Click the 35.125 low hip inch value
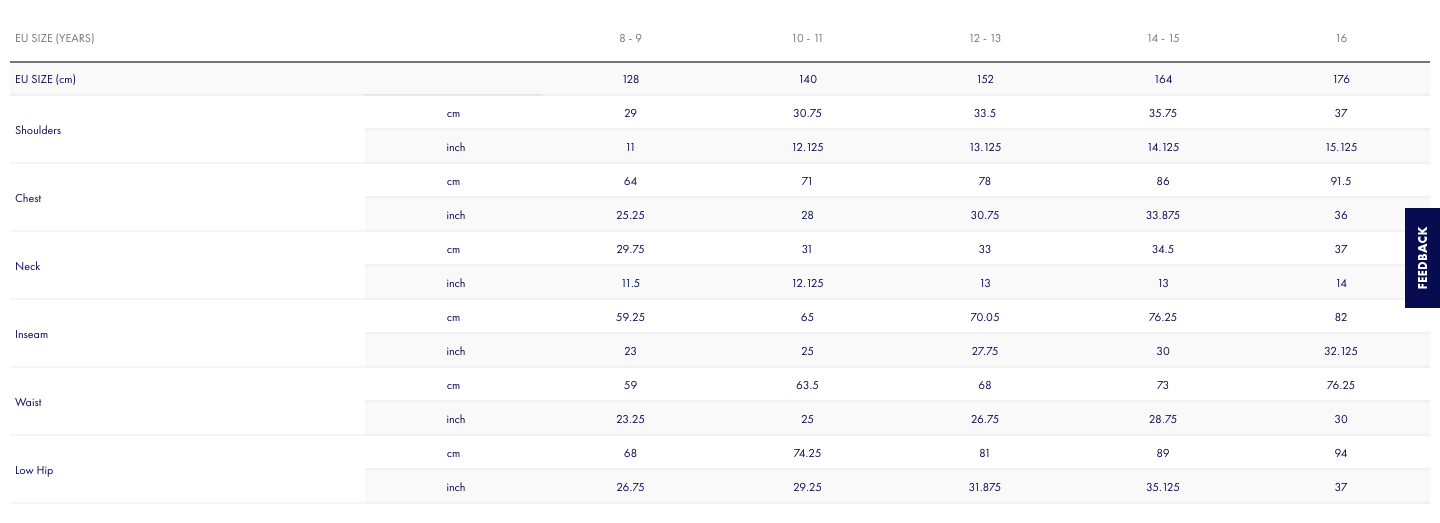 (x=1163, y=487)
